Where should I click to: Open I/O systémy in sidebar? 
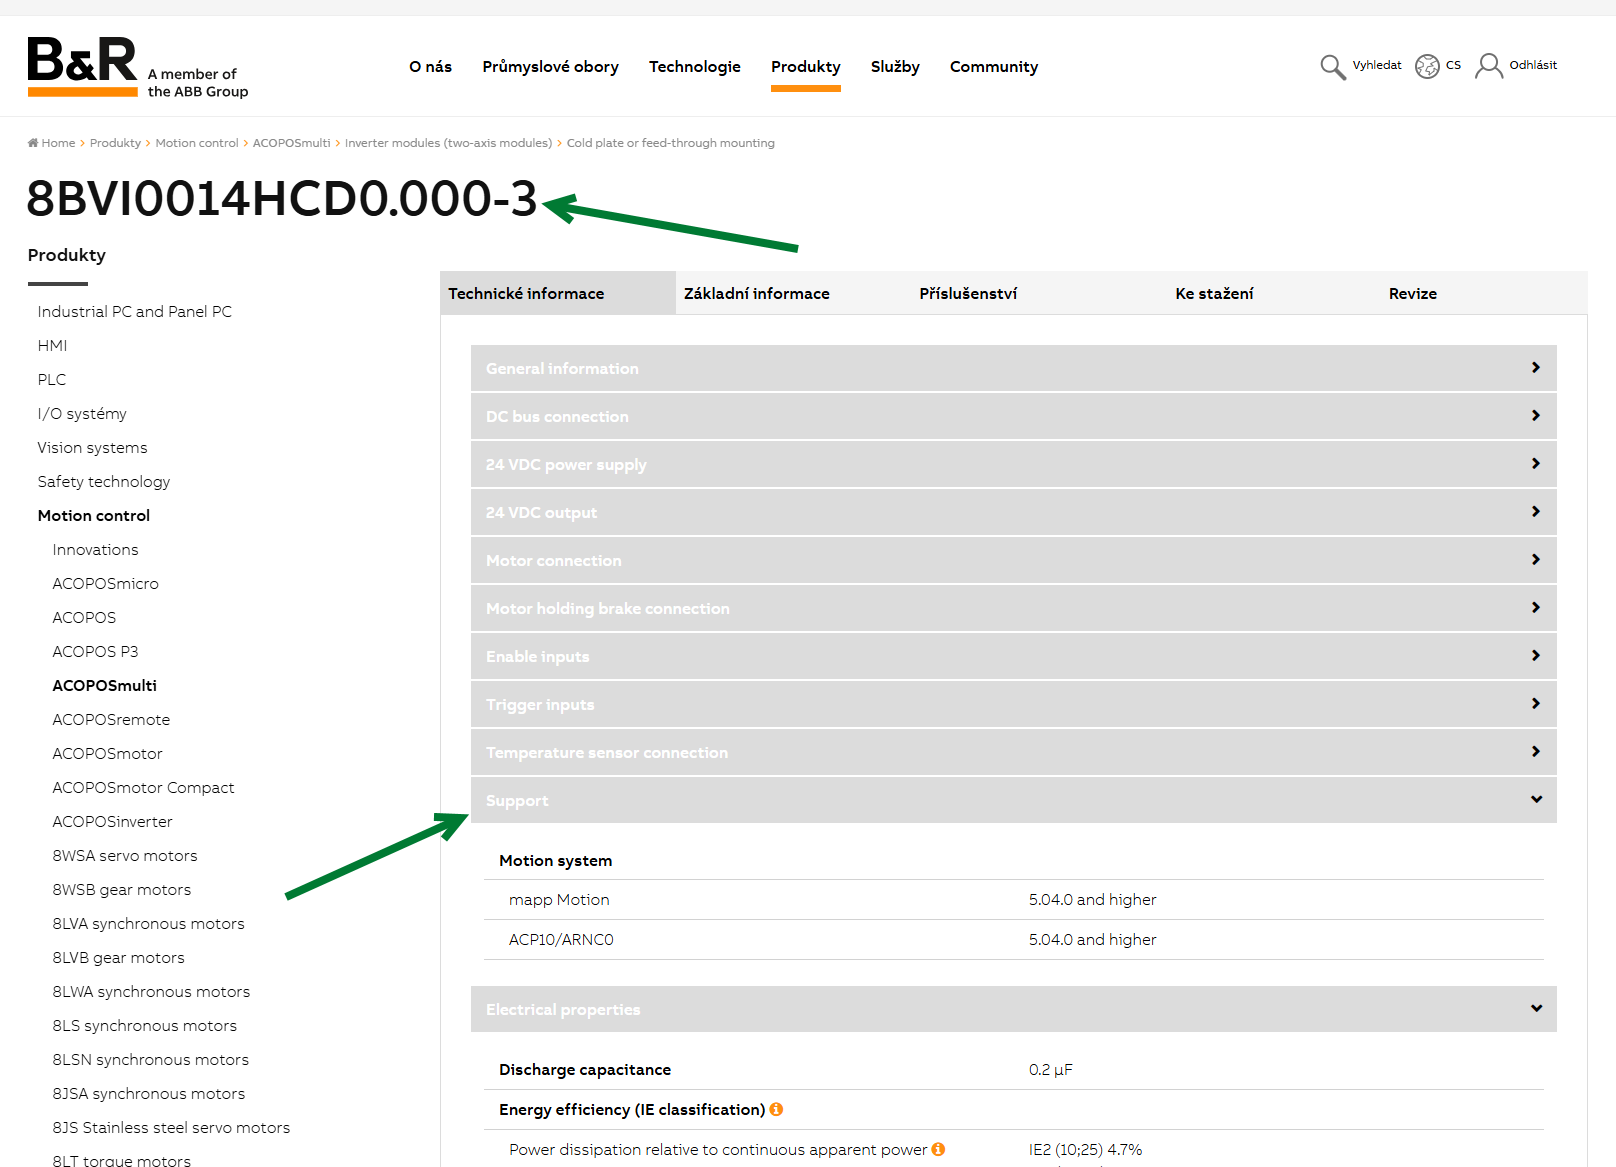click(x=82, y=414)
